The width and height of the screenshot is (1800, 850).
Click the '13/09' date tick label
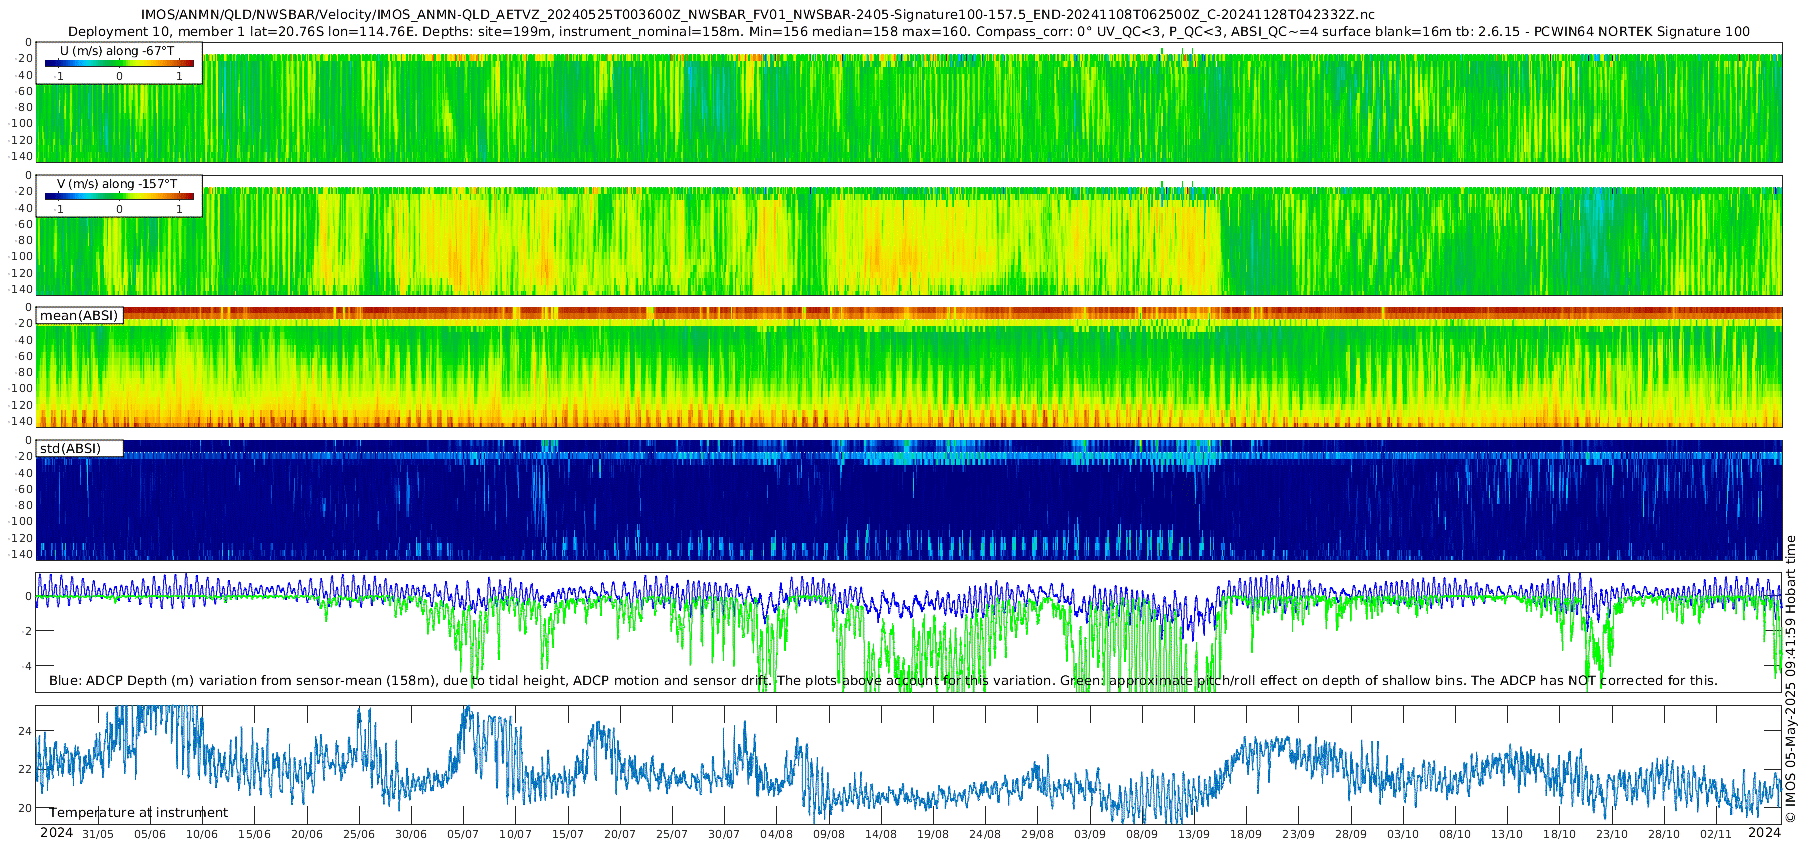1194,834
